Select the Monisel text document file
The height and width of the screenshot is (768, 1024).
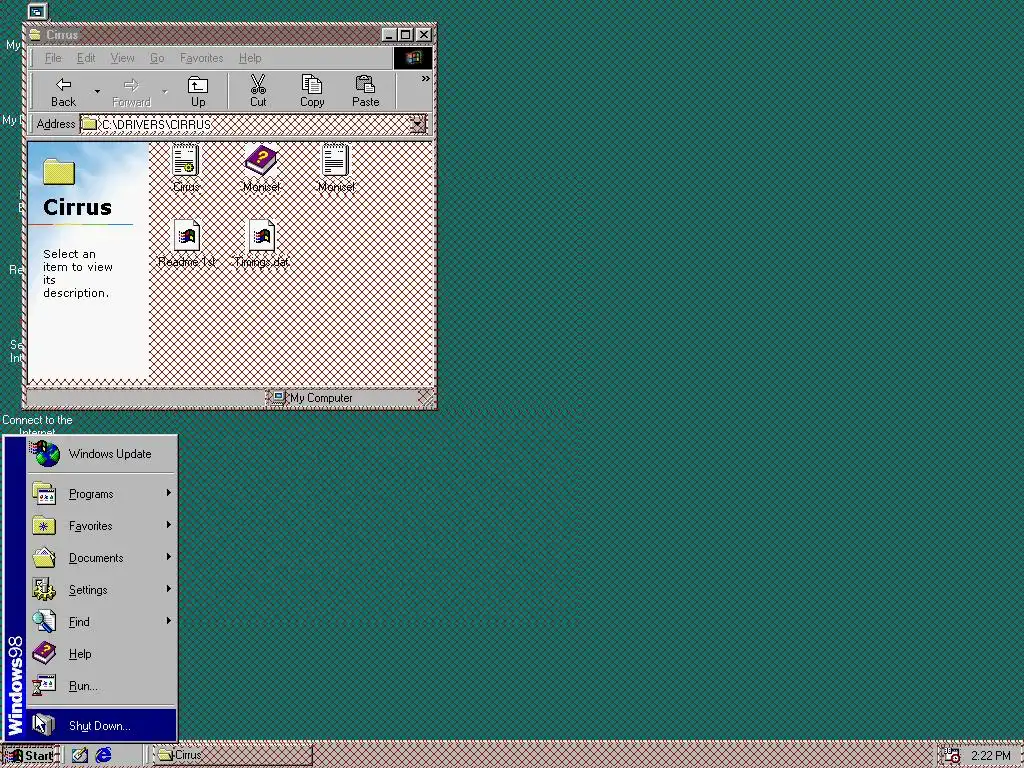click(x=336, y=168)
